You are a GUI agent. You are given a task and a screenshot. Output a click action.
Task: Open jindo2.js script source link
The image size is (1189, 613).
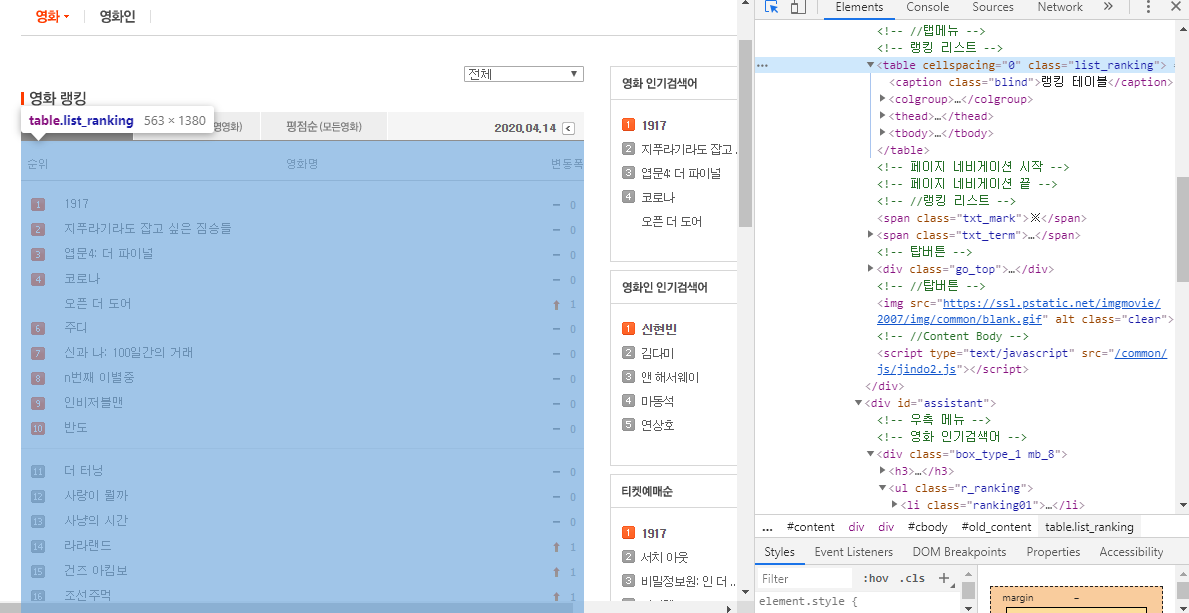(x=1021, y=361)
